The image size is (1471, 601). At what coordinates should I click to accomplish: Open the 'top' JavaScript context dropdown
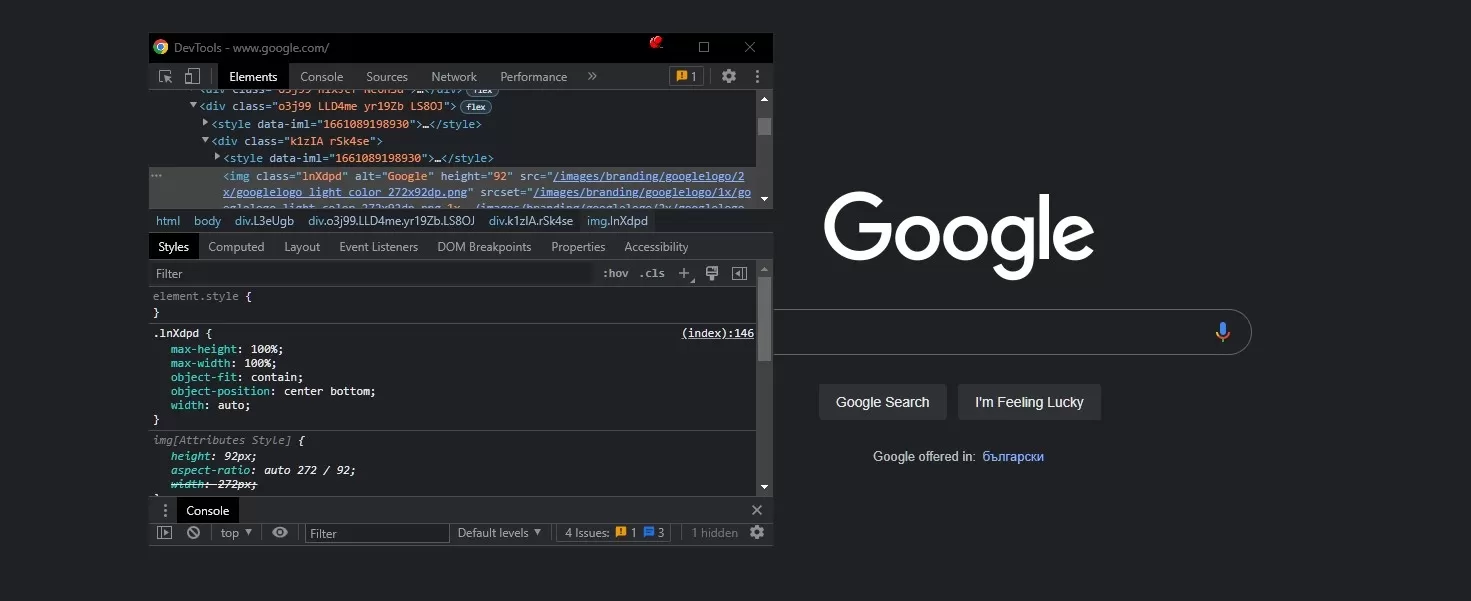pyautogui.click(x=236, y=533)
